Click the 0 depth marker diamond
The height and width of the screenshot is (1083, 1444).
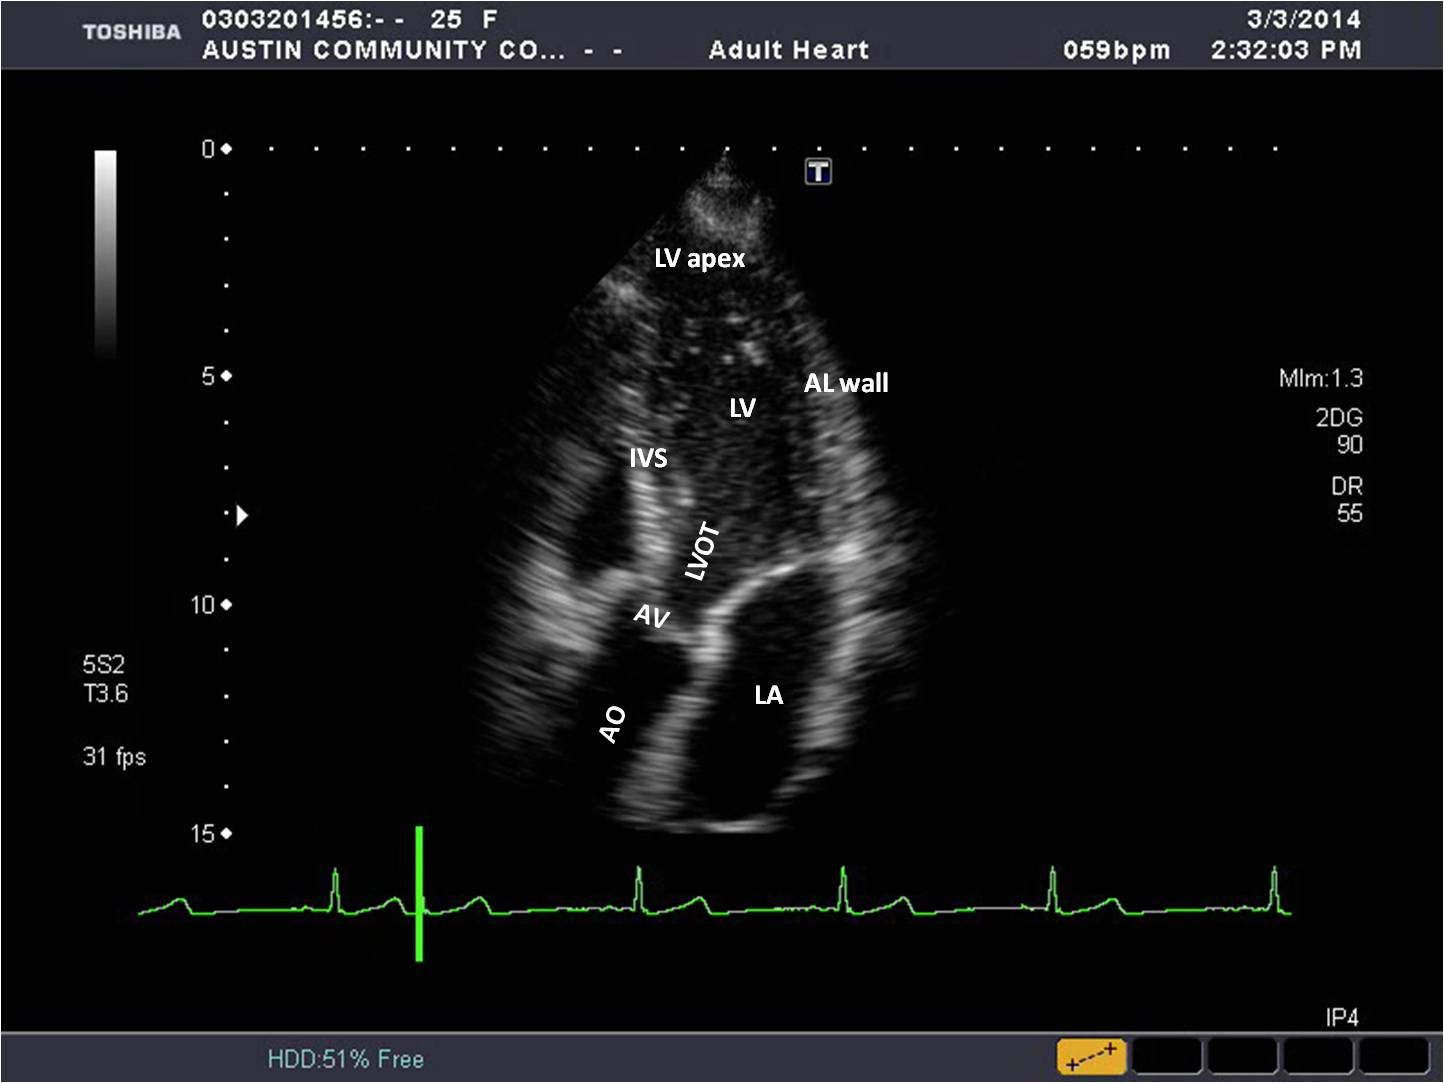[x=227, y=149]
